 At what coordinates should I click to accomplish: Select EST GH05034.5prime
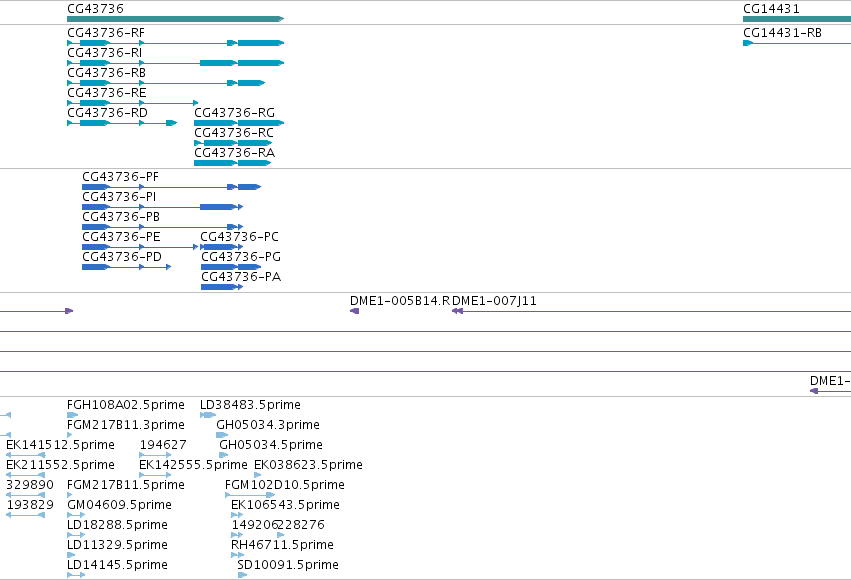coord(224,456)
